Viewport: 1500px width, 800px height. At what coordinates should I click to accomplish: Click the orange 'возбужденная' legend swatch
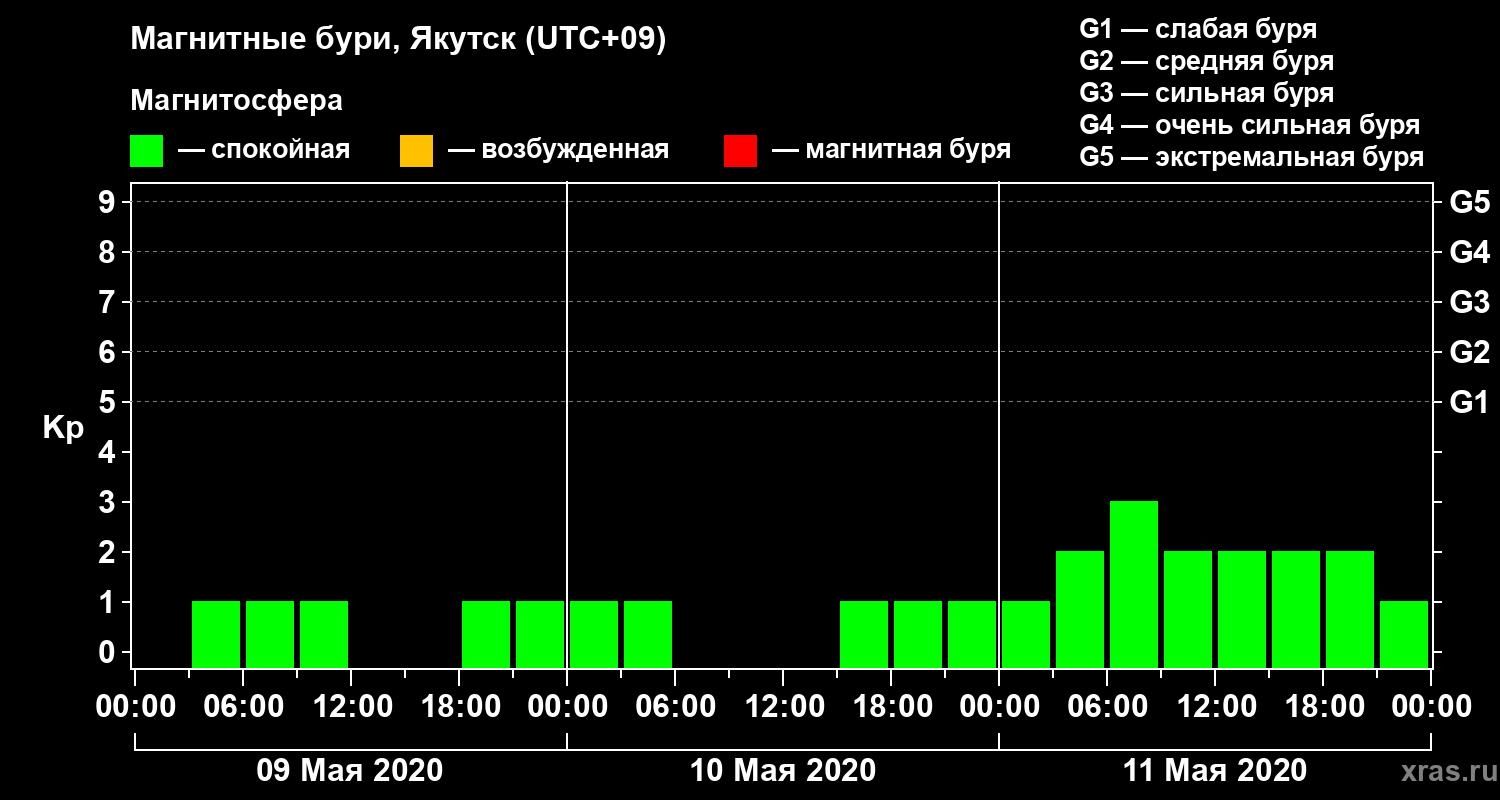coord(416,151)
